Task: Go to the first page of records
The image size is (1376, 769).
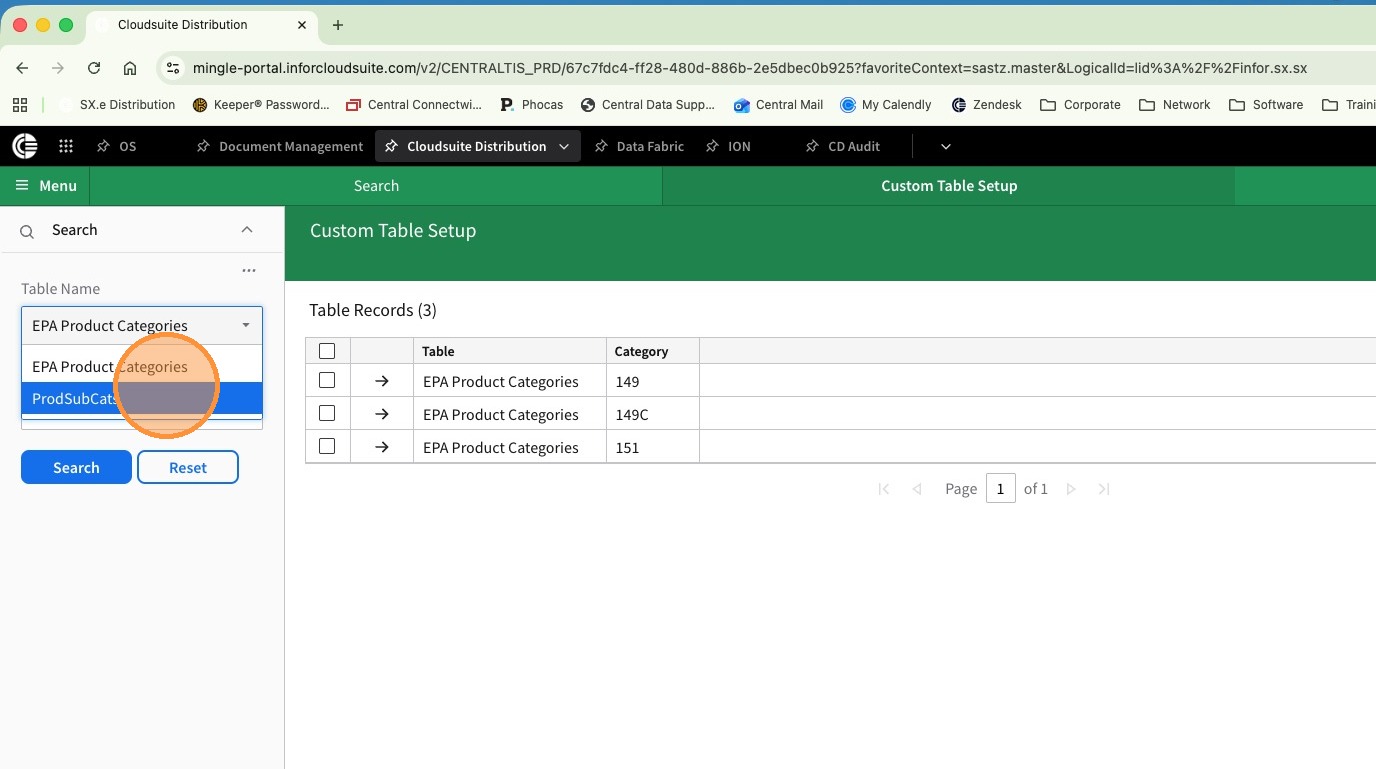Action: coord(884,489)
